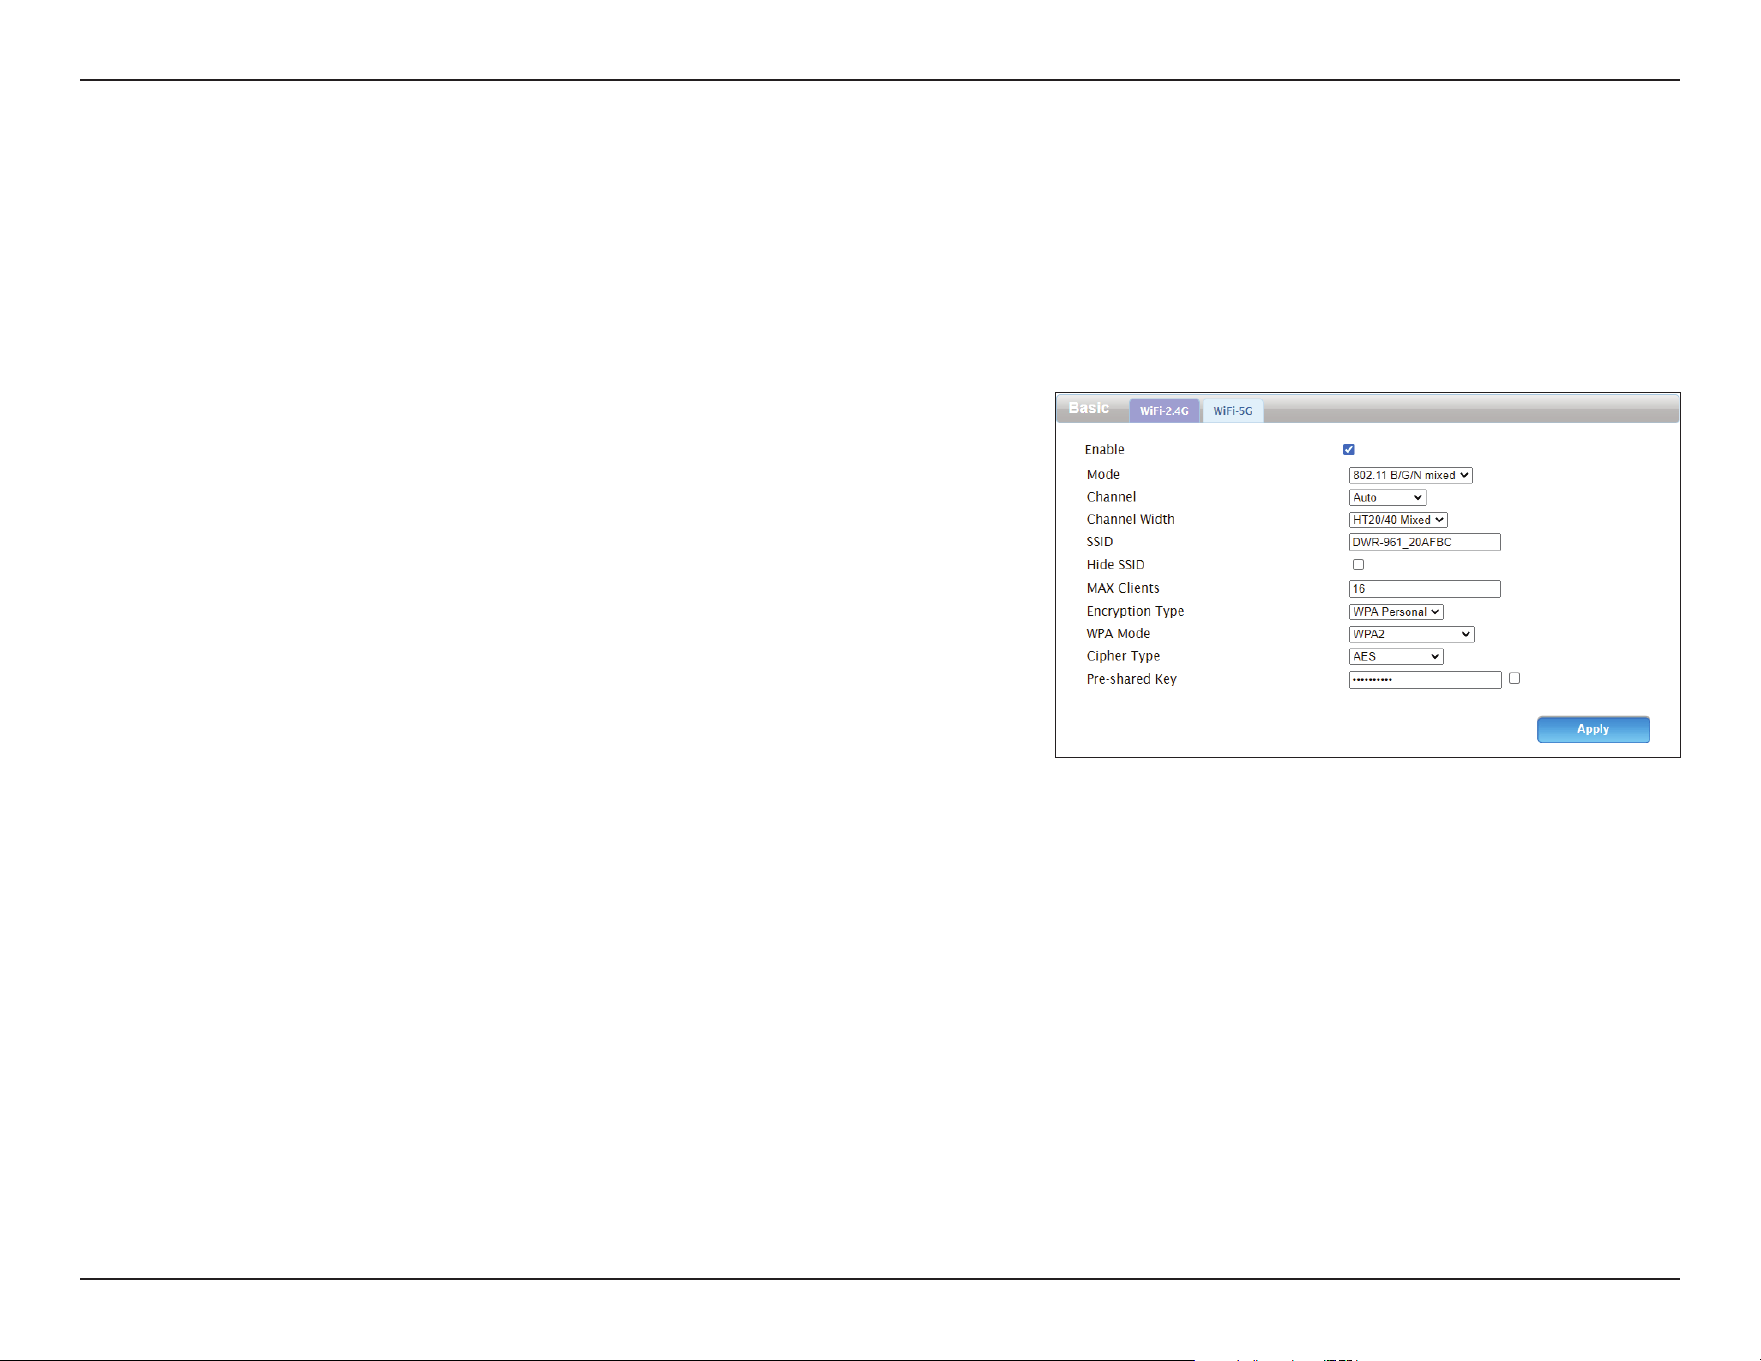The height and width of the screenshot is (1361, 1761).
Task: Toggle show Pre-shared Key checkbox
Action: point(1514,678)
